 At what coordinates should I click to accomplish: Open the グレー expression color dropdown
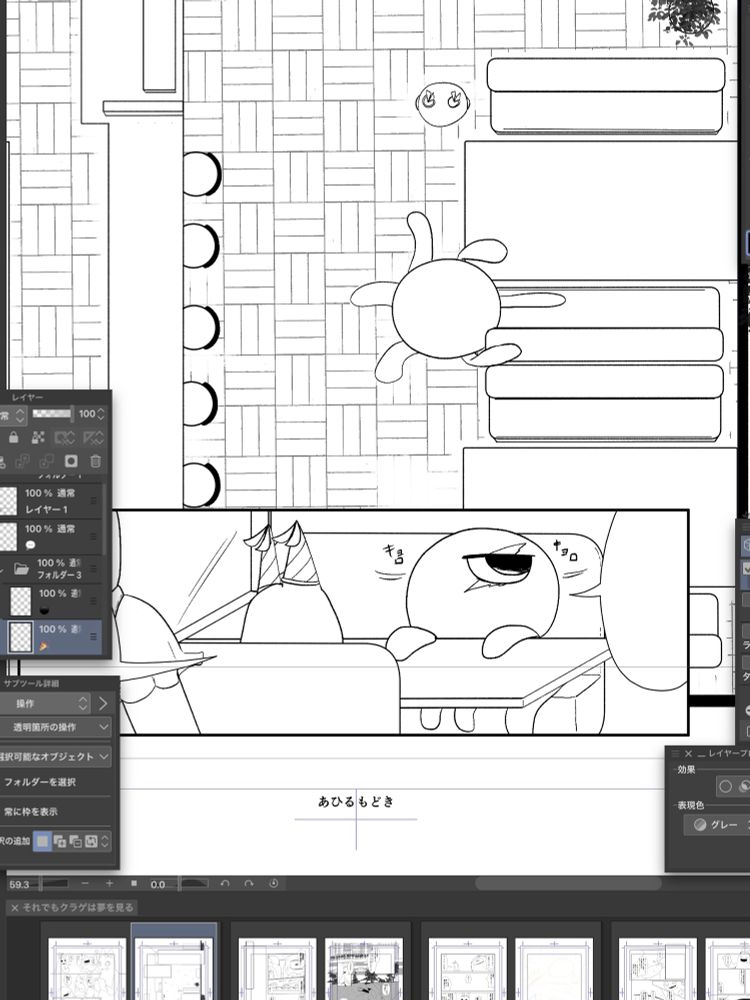717,825
